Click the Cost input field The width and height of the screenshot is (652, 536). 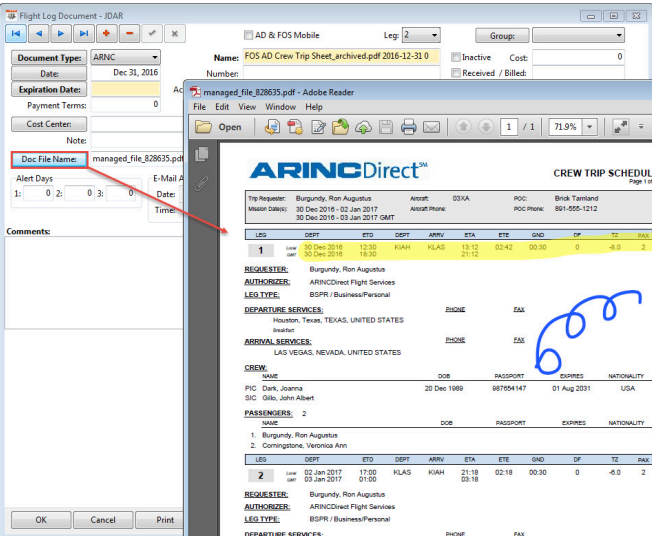[578, 57]
